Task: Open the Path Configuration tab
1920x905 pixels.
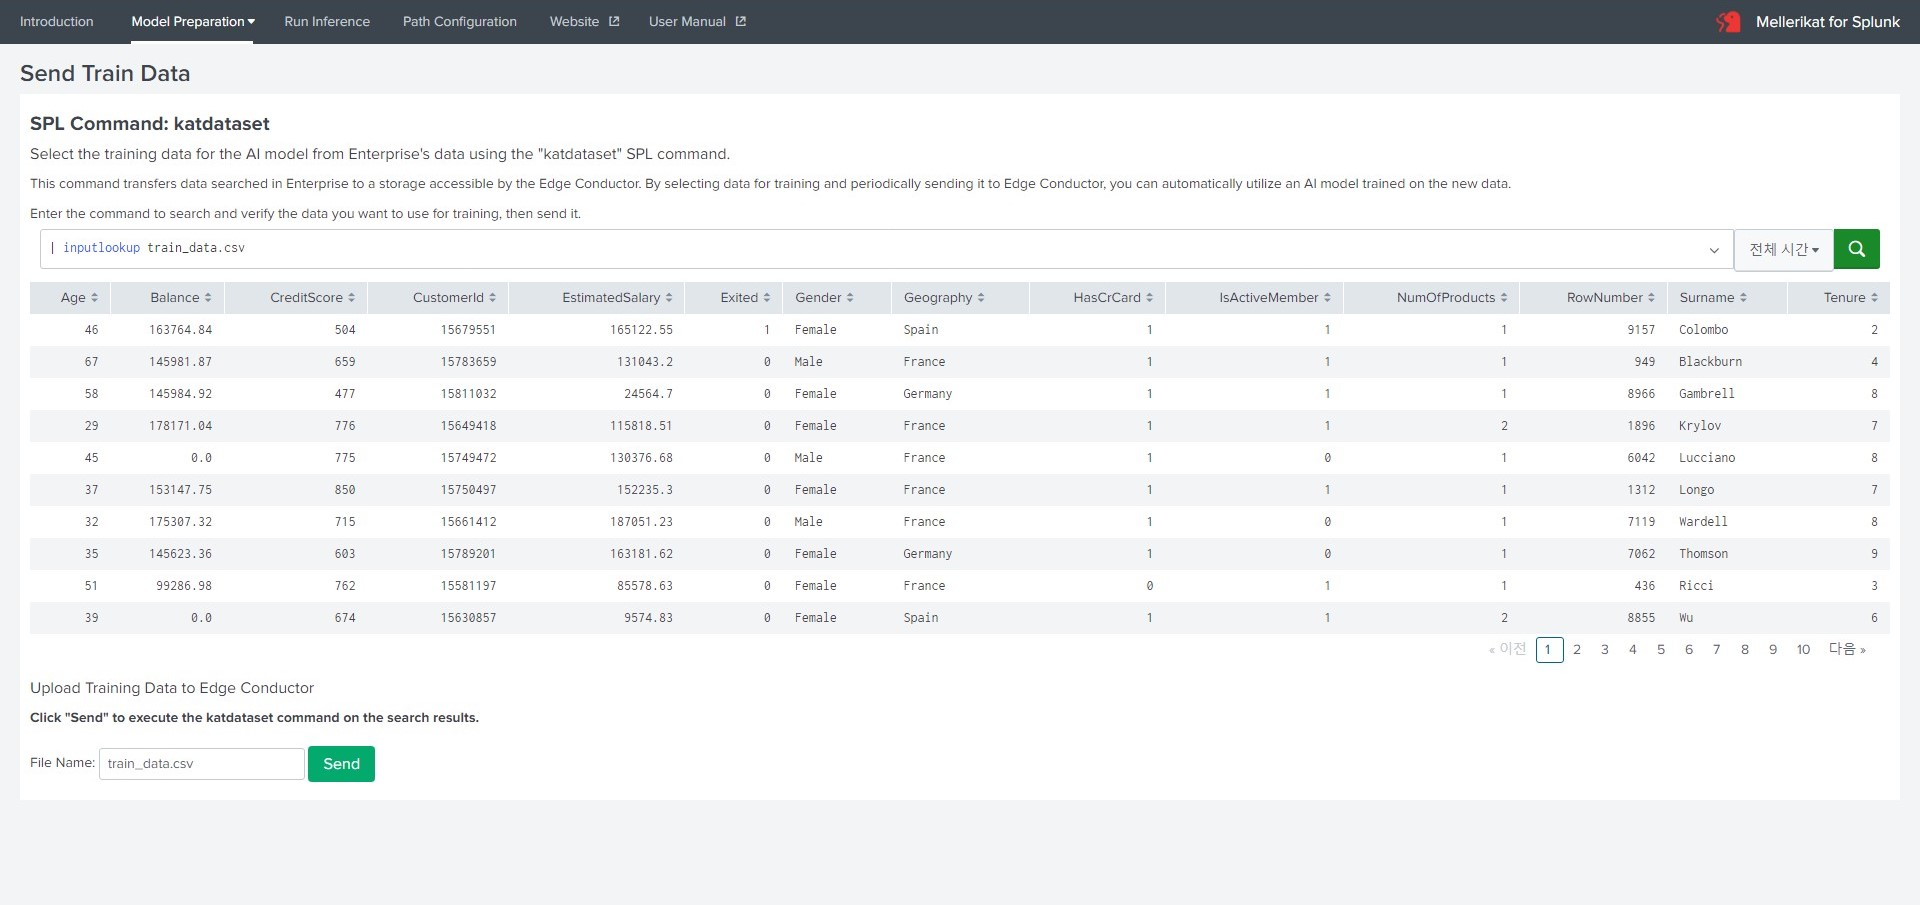Action: point(460,21)
